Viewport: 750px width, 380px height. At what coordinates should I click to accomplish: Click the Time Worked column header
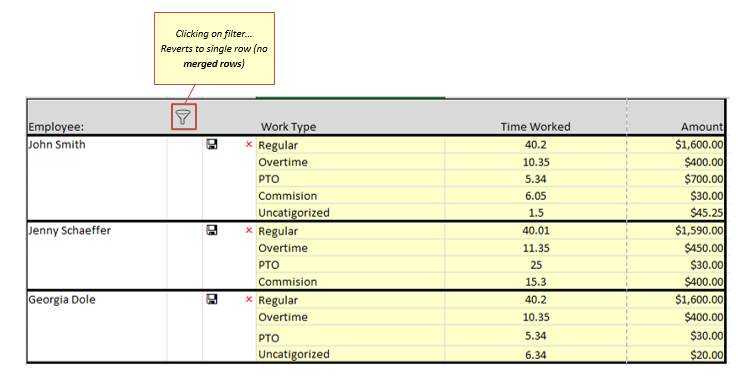tap(535, 127)
